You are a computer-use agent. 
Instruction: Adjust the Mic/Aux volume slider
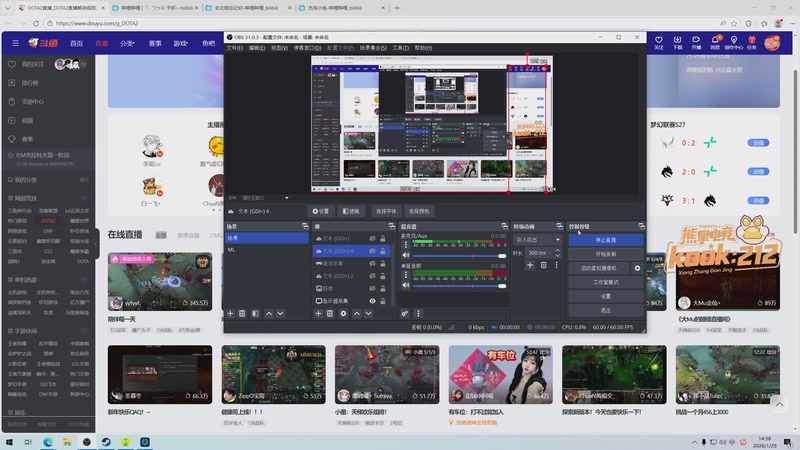point(459,256)
